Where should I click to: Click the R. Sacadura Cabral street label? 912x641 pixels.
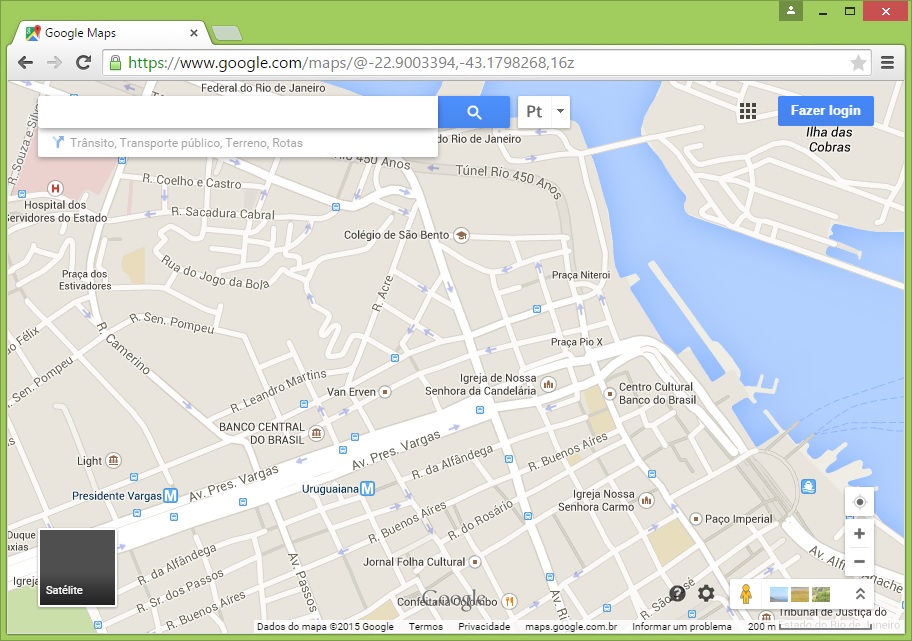[x=223, y=213]
